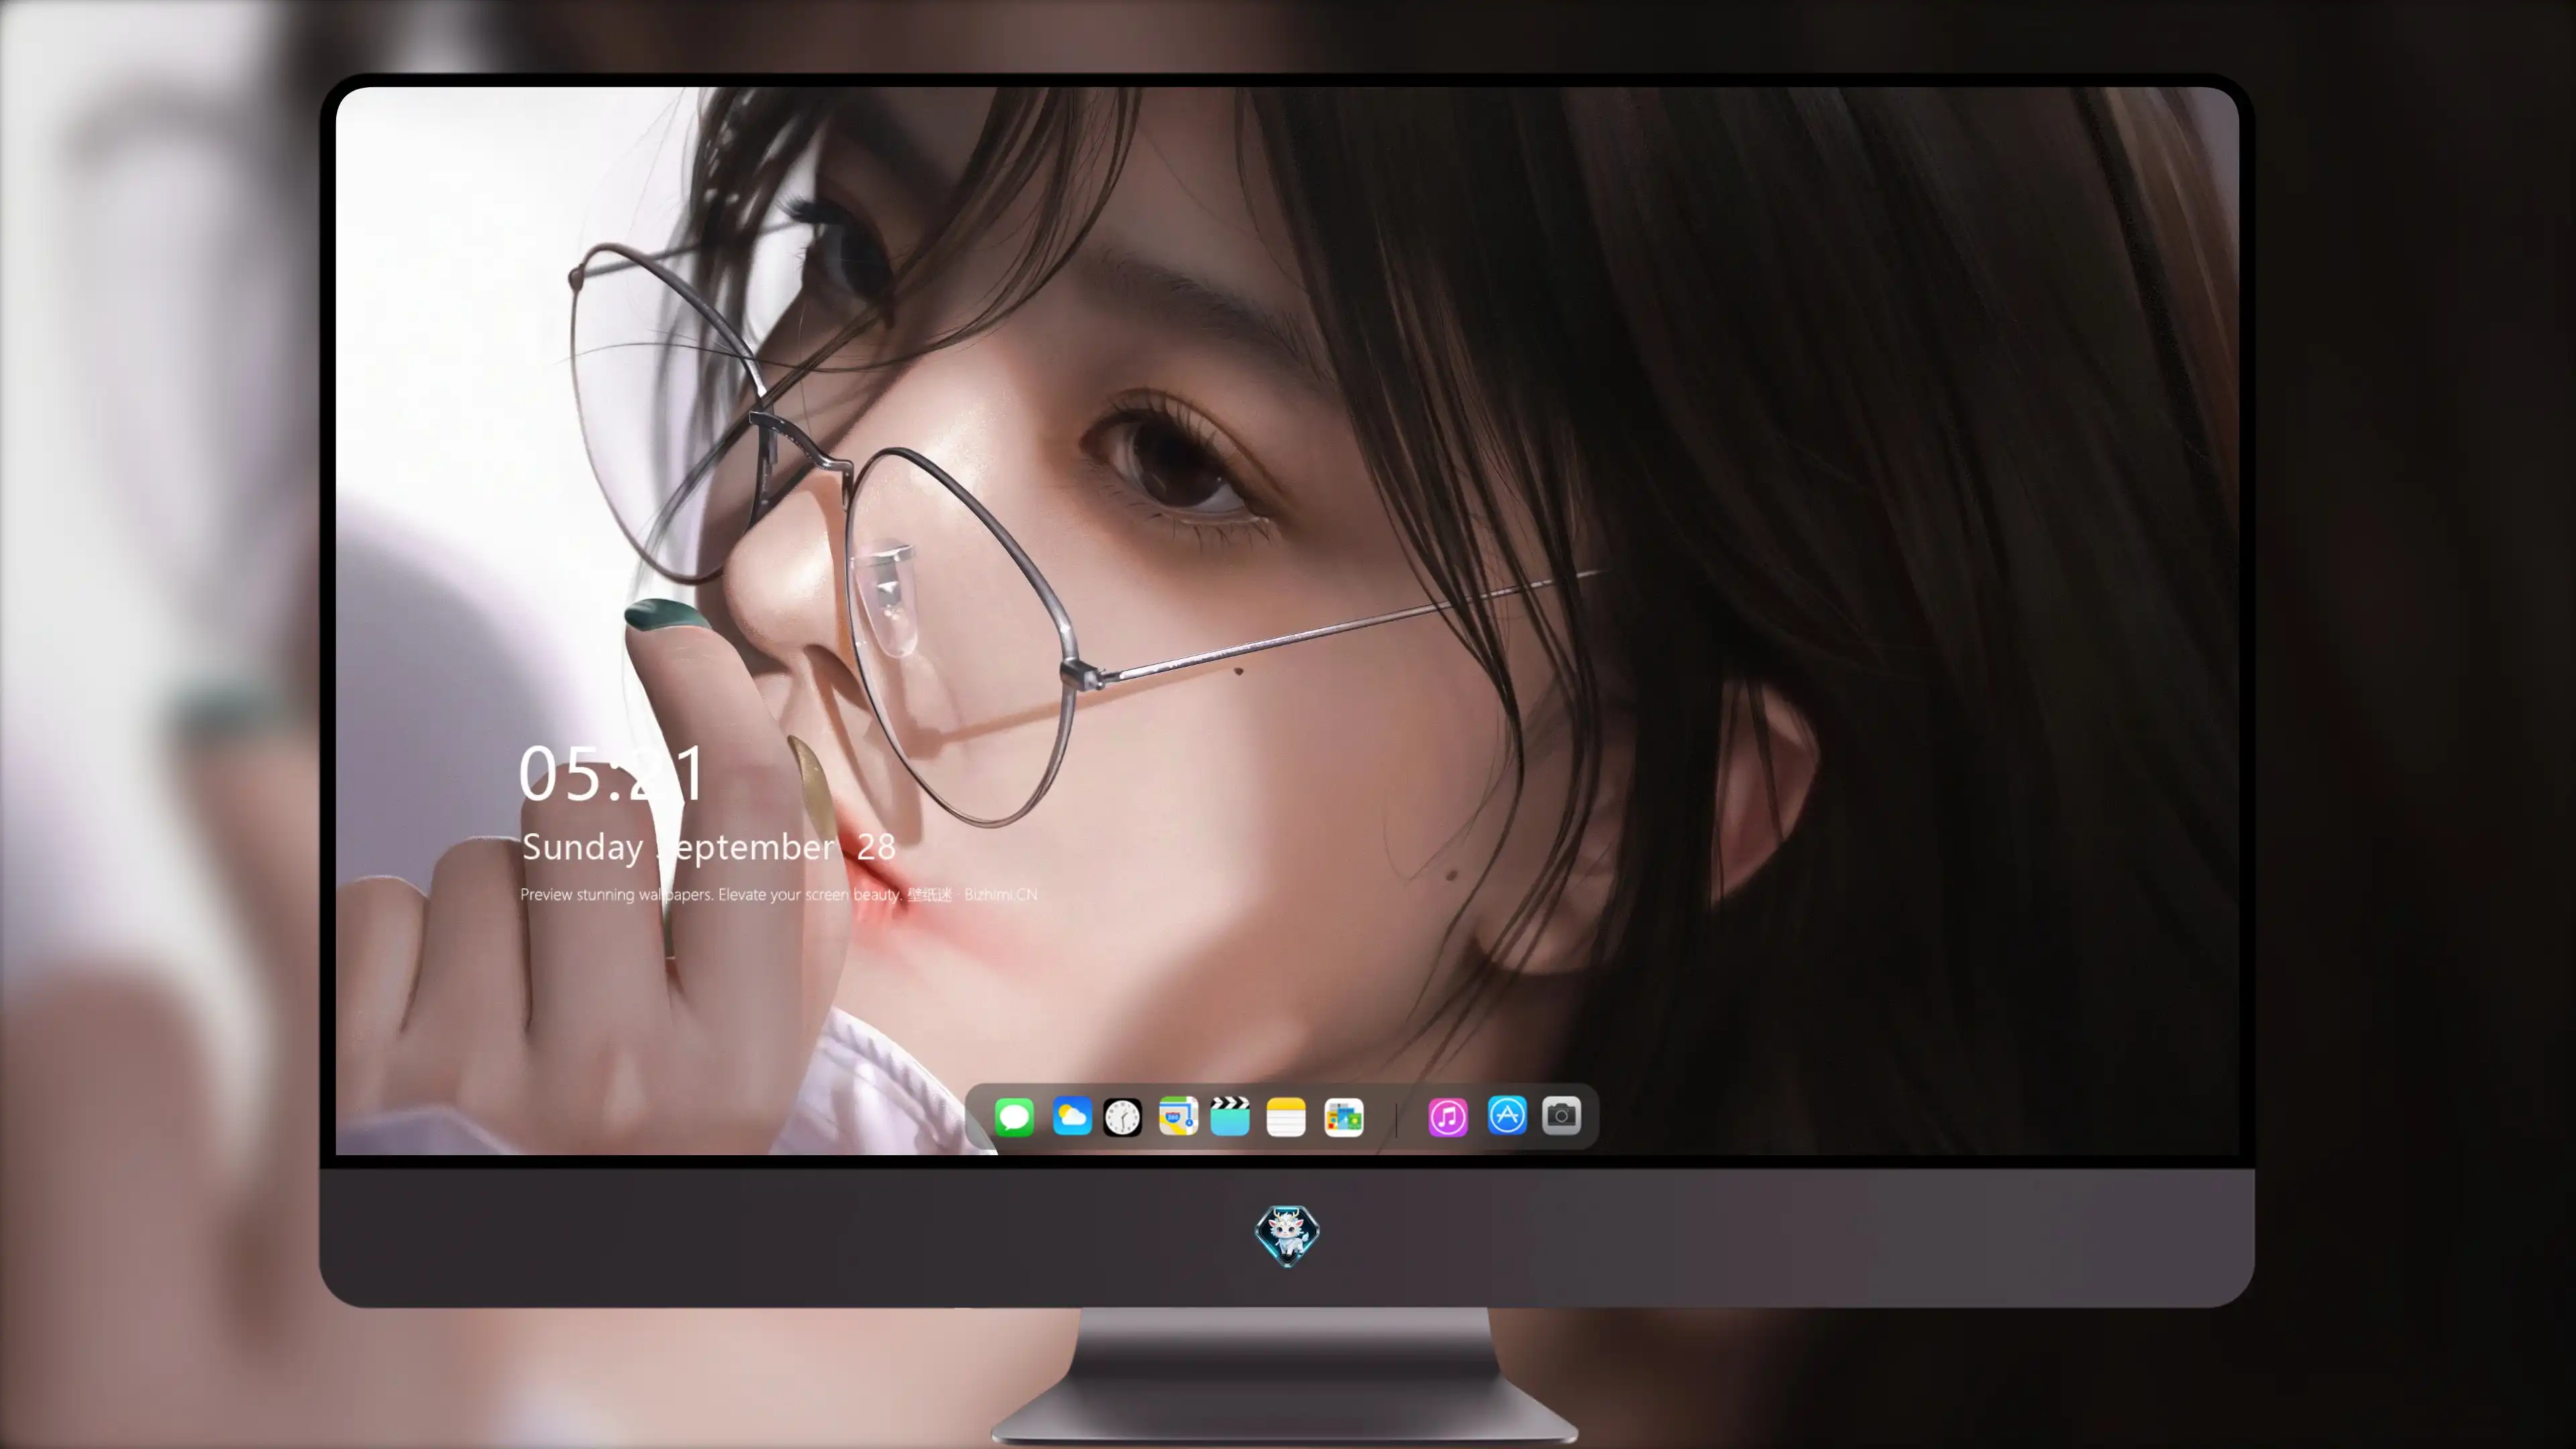Open the yellow Notes app in the dock

tap(1286, 1117)
